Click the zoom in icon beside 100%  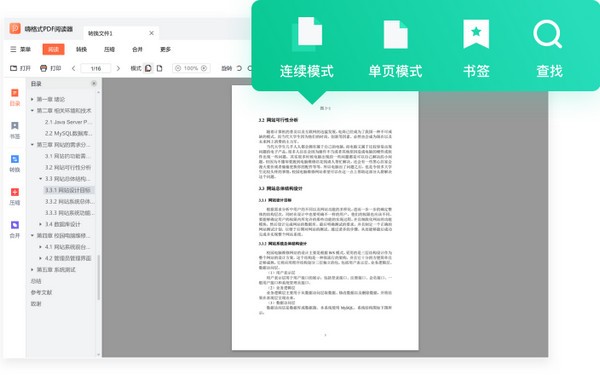[x=204, y=68]
